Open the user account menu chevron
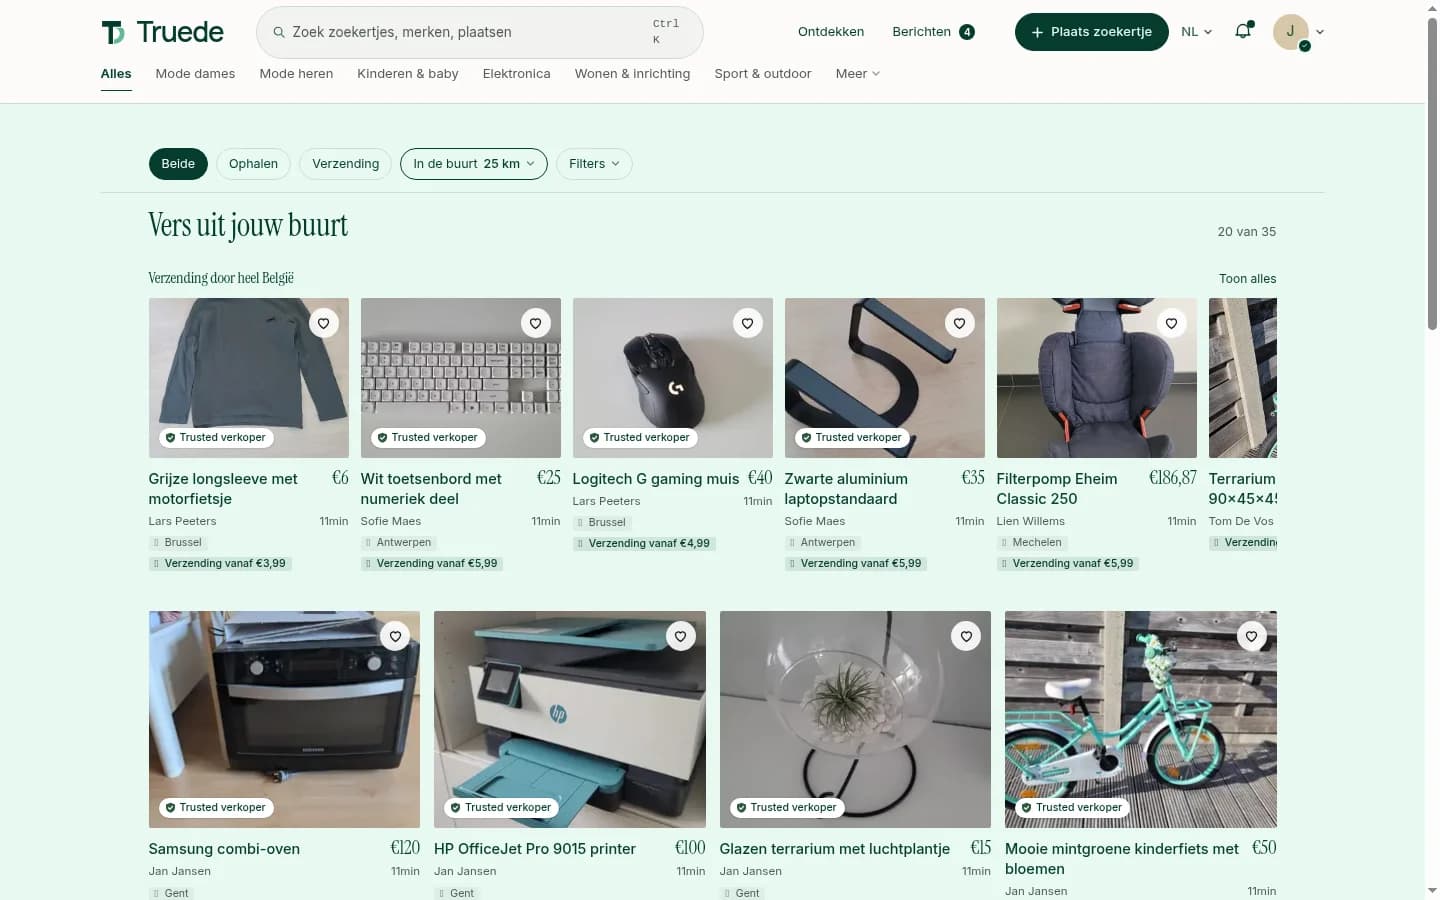The width and height of the screenshot is (1440, 900). (x=1320, y=32)
